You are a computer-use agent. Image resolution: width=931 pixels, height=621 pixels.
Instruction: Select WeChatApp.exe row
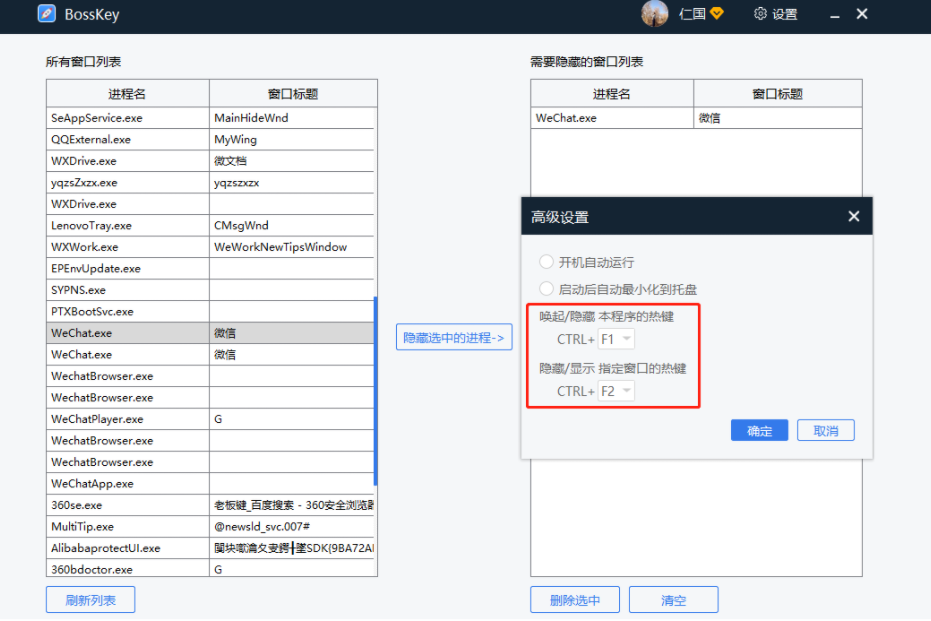tap(210, 483)
